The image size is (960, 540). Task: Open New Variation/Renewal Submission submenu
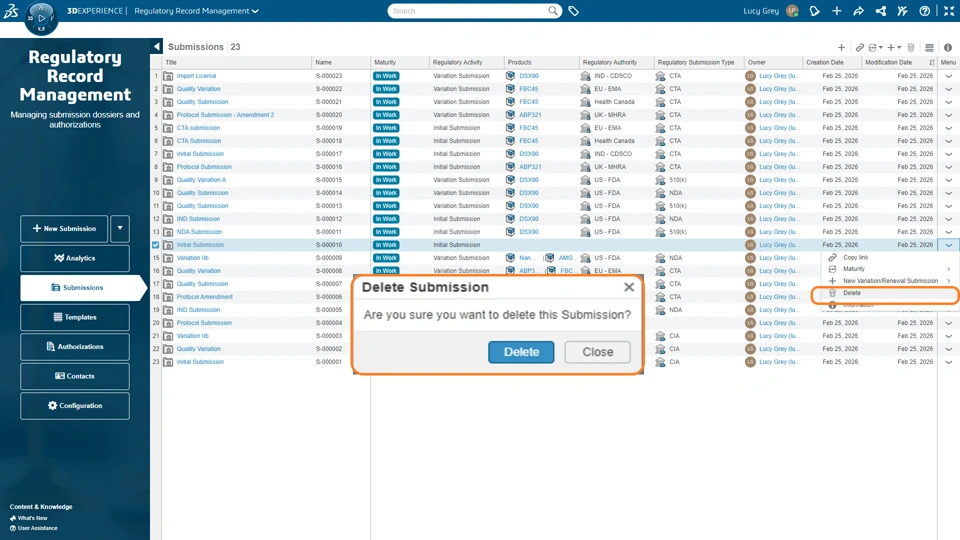[x=889, y=281]
